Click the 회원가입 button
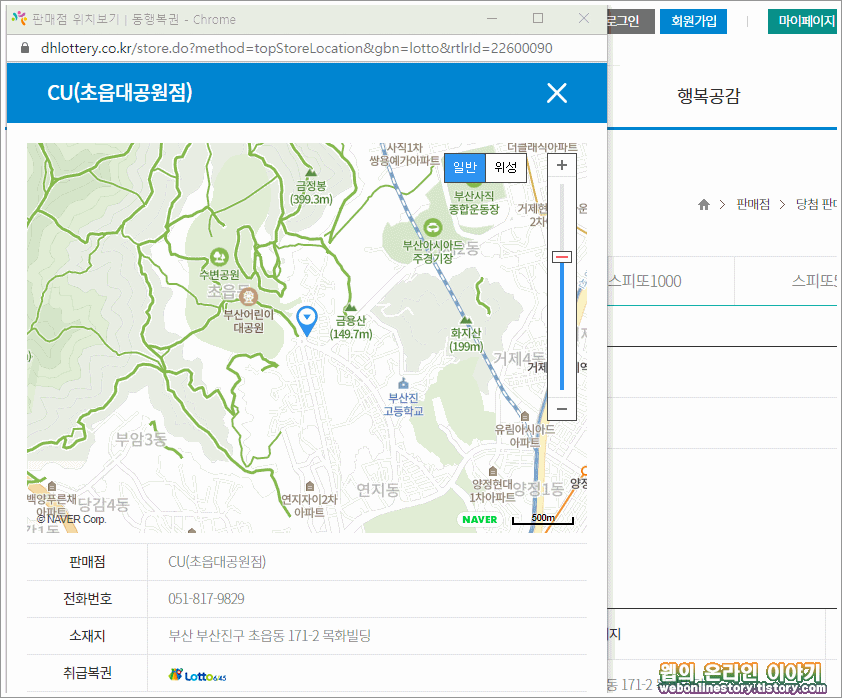The image size is (842, 698). point(693,21)
